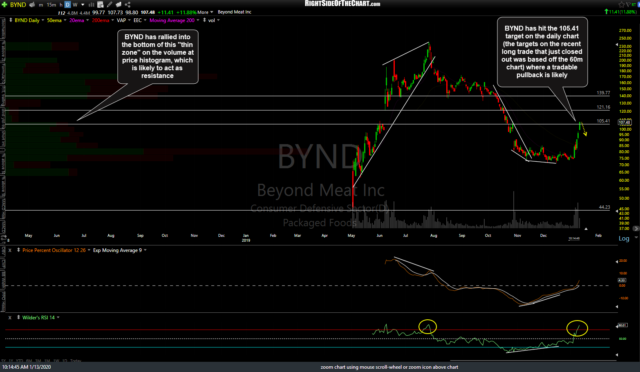Click the 139.77 price level label
Viewport: 640px width, 372px height.
point(603,93)
